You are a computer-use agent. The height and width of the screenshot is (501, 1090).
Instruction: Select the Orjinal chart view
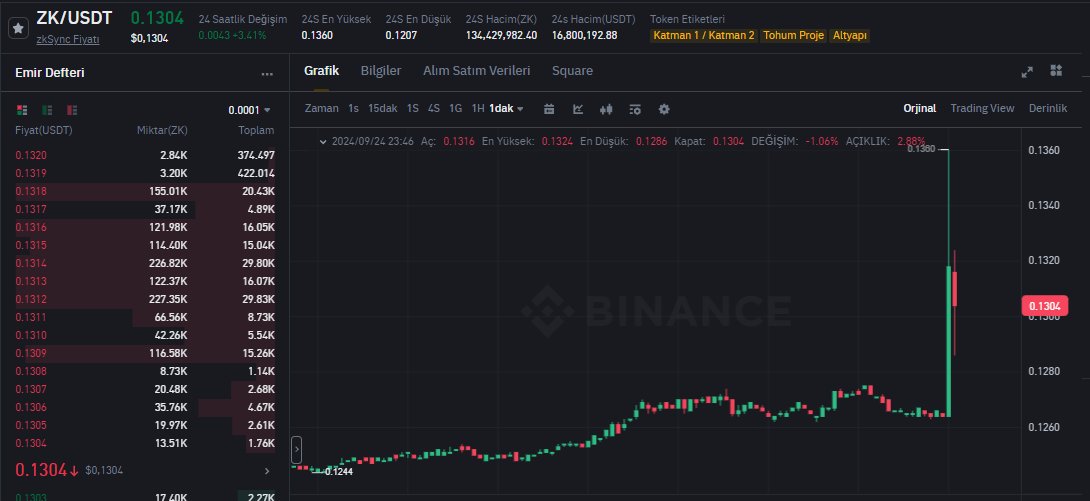(919, 108)
